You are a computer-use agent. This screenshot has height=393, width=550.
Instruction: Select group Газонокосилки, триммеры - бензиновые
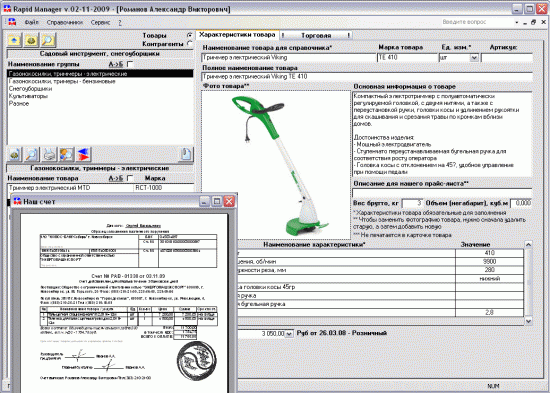(100, 81)
